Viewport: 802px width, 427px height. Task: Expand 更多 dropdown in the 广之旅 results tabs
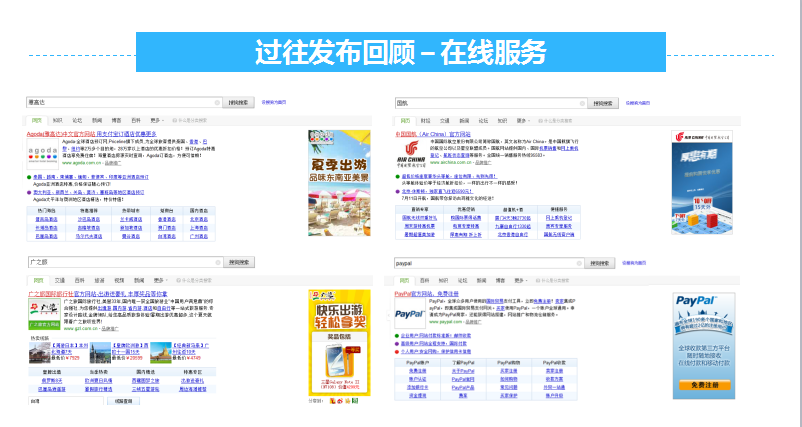pos(160,281)
